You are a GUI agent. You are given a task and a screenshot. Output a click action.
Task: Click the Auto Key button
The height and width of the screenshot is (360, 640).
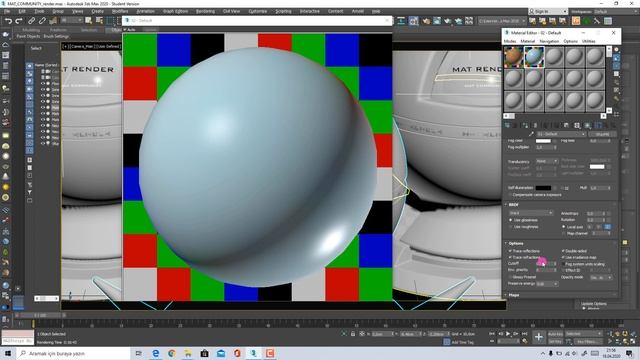(x=555, y=334)
